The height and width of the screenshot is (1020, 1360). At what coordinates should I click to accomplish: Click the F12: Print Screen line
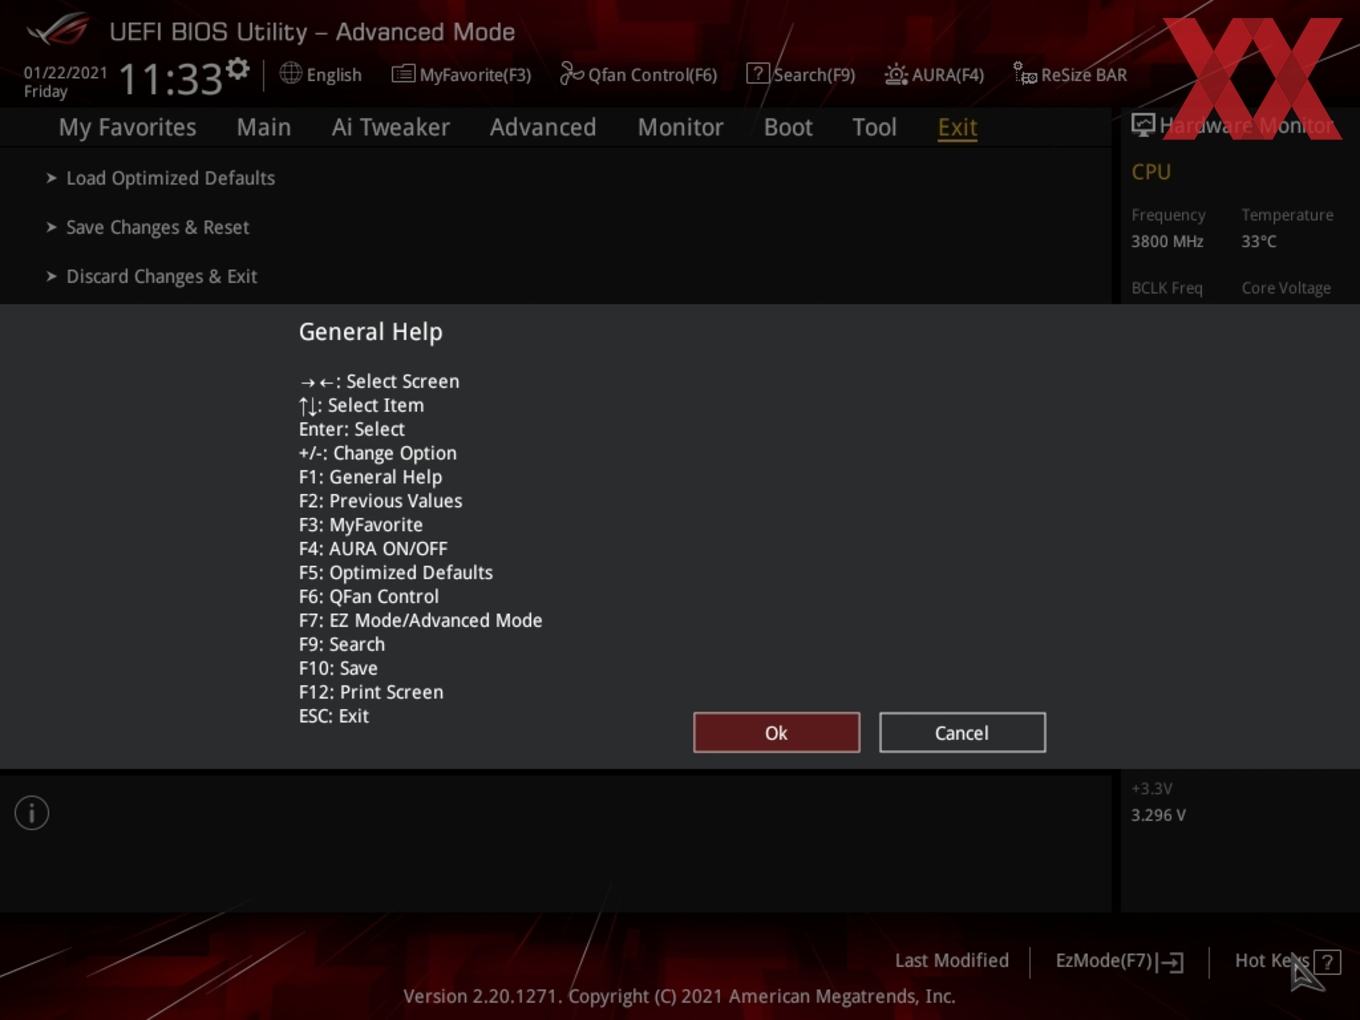pyautogui.click(x=370, y=692)
